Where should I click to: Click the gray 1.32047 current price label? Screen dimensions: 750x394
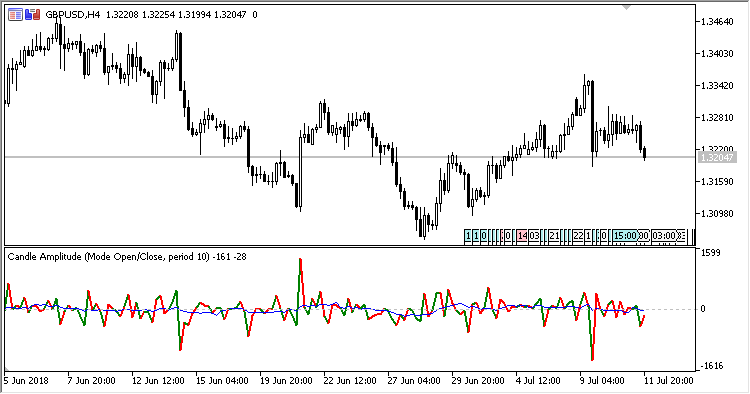[717, 157]
